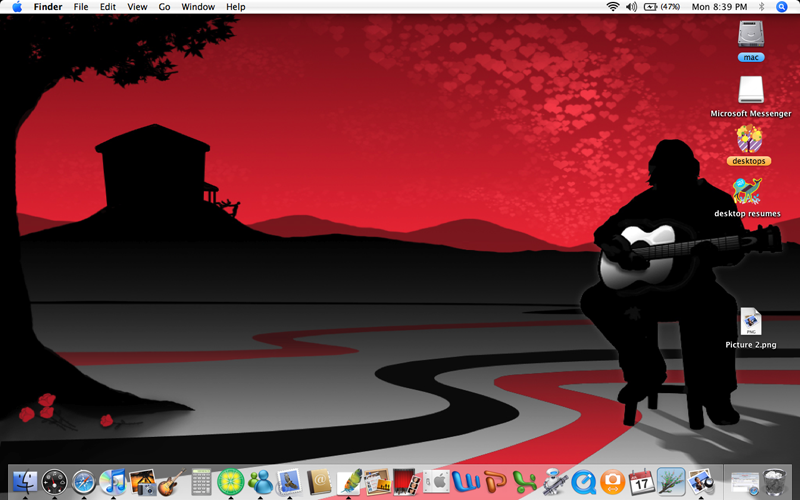Open the orange camera dock icon
Screen dimensions: 800x500
coord(612,482)
